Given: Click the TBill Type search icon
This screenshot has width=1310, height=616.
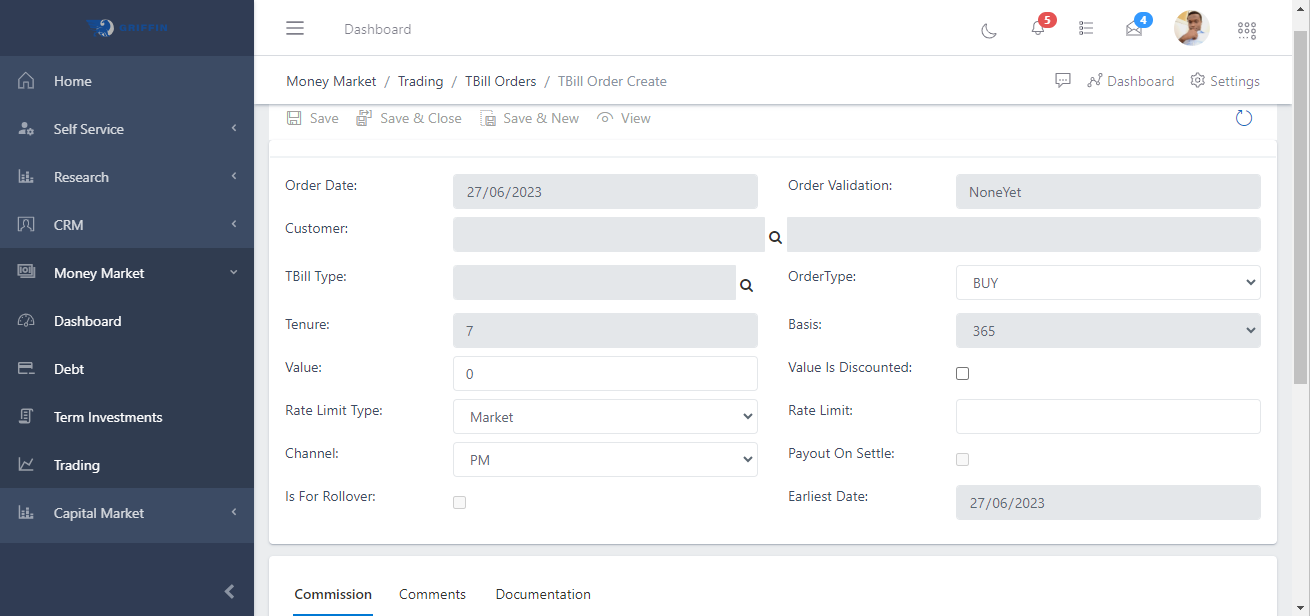Looking at the screenshot, I should click(746, 285).
